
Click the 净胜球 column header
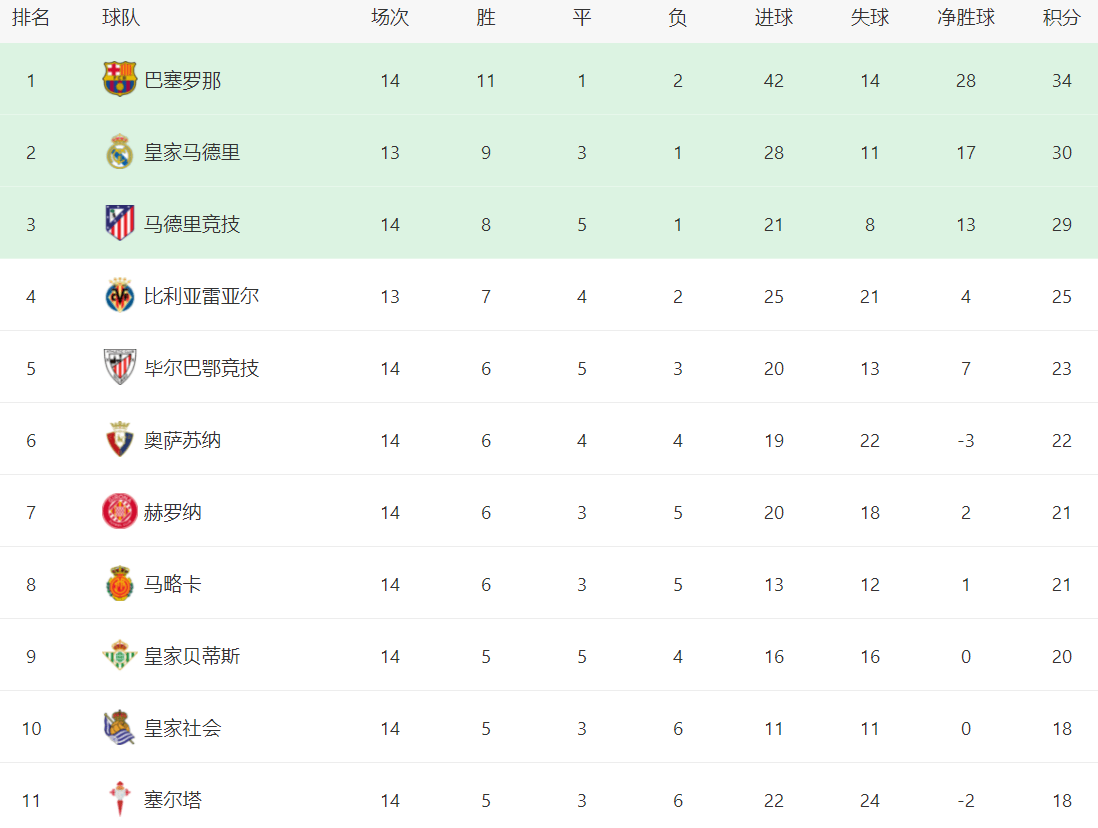965,18
